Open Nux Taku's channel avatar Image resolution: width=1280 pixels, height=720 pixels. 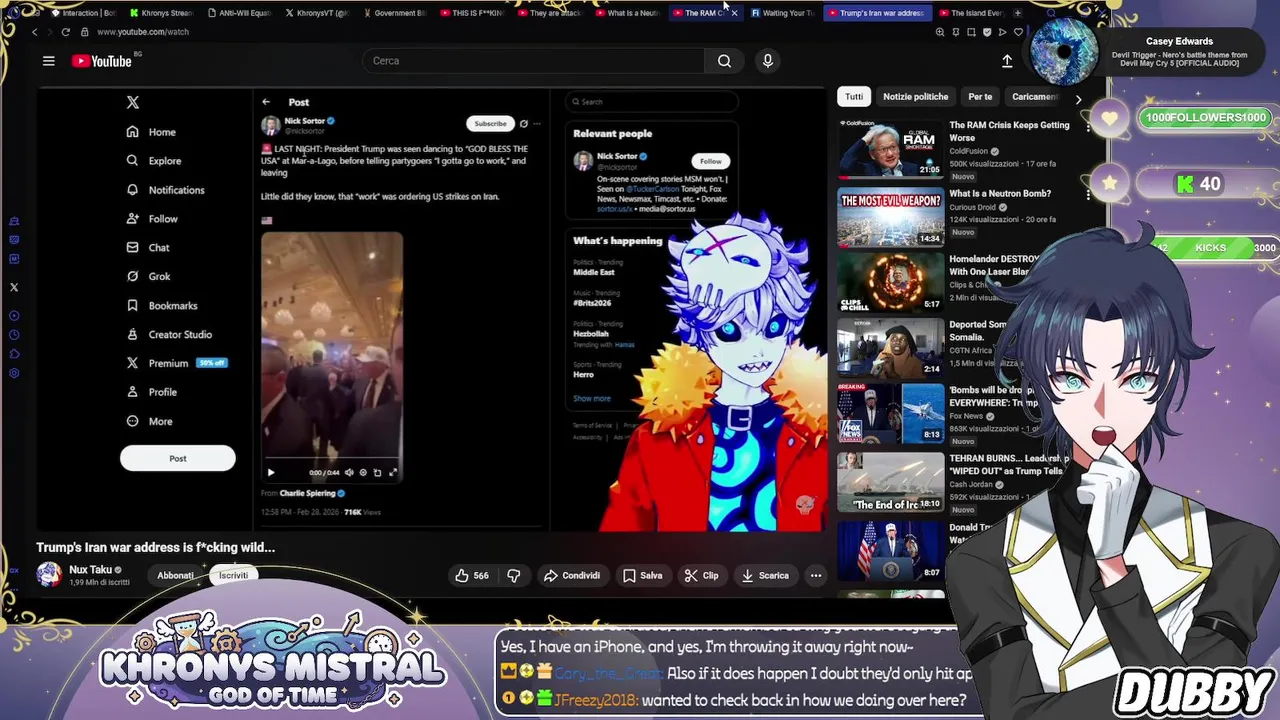pos(49,575)
